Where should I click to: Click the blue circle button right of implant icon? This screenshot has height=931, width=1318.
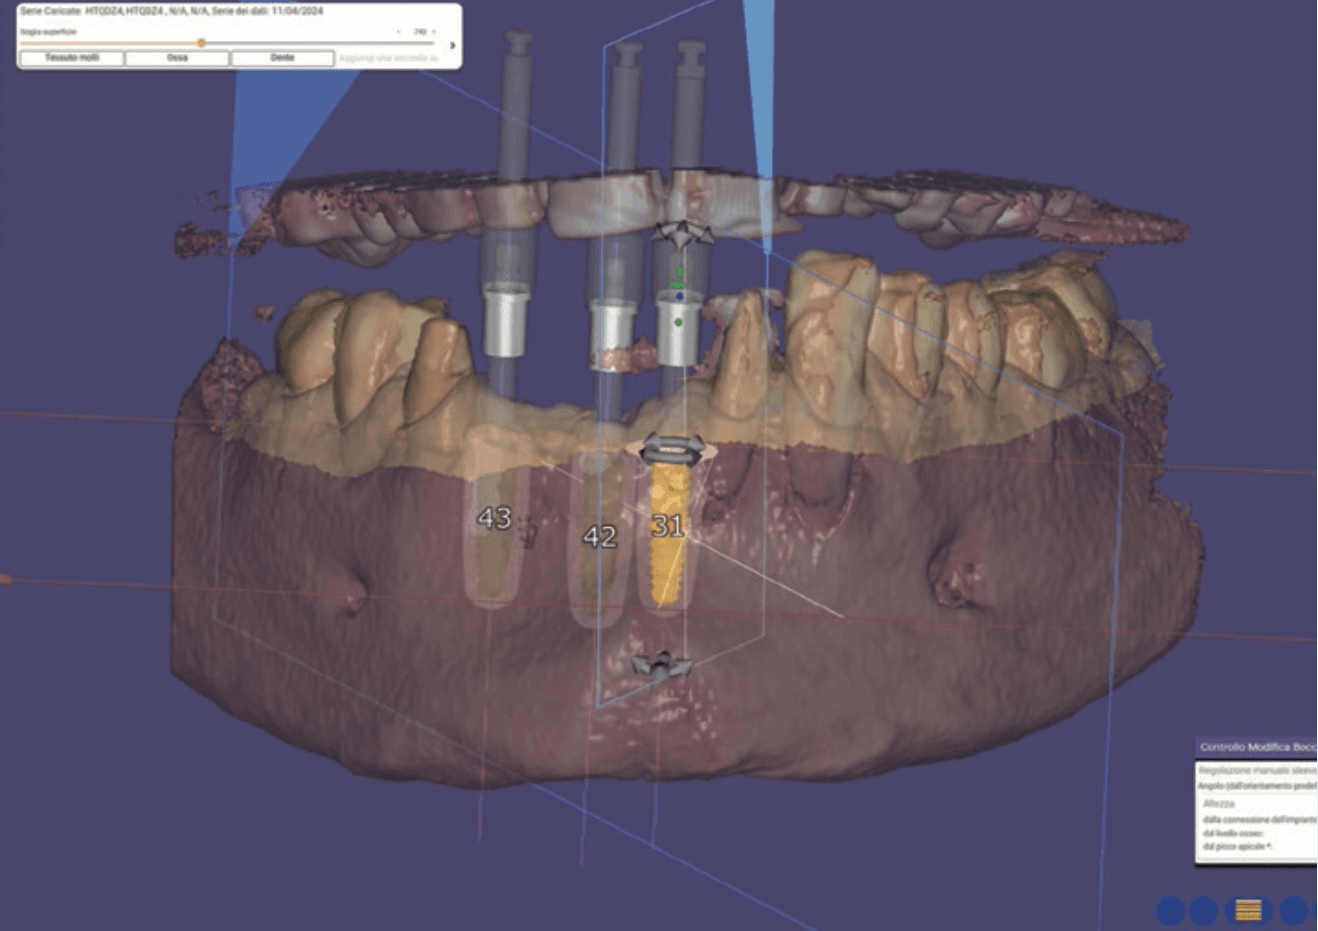tap(1294, 910)
